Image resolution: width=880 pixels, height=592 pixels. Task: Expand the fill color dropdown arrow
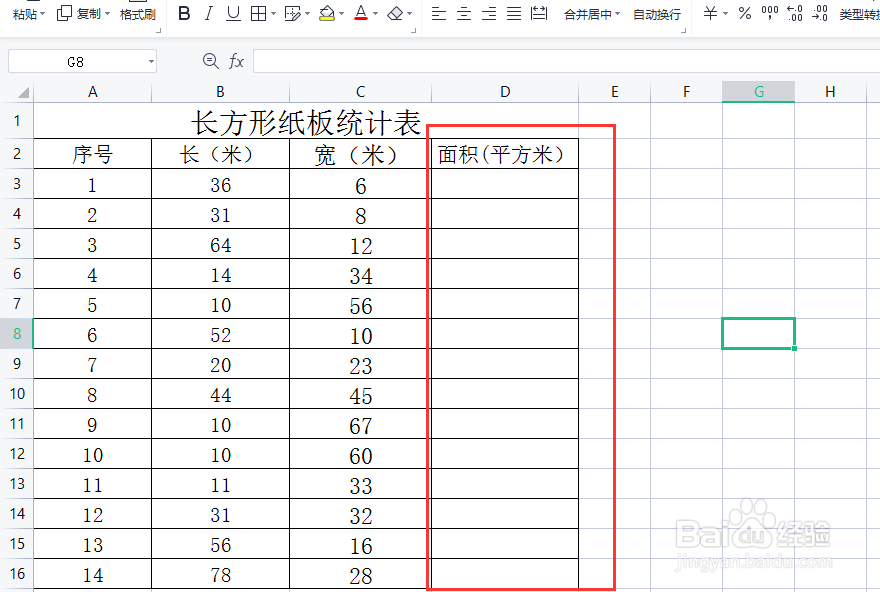(x=341, y=14)
